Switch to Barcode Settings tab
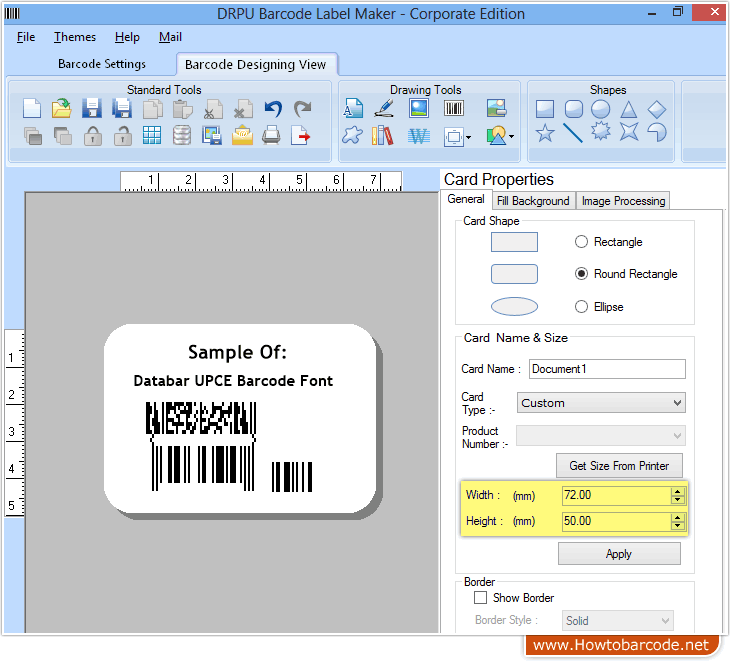Viewport: 730px width, 662px height. (x=101, y=64)
